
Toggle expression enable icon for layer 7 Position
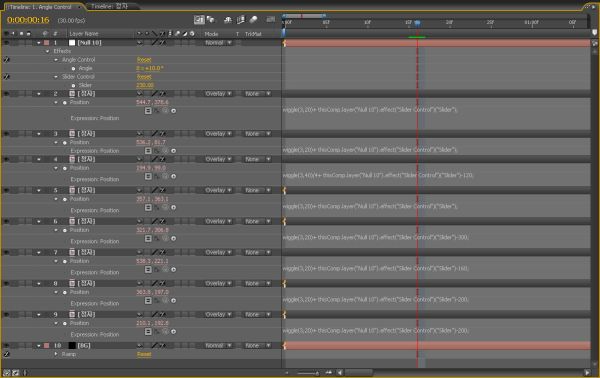coord(148,269)
